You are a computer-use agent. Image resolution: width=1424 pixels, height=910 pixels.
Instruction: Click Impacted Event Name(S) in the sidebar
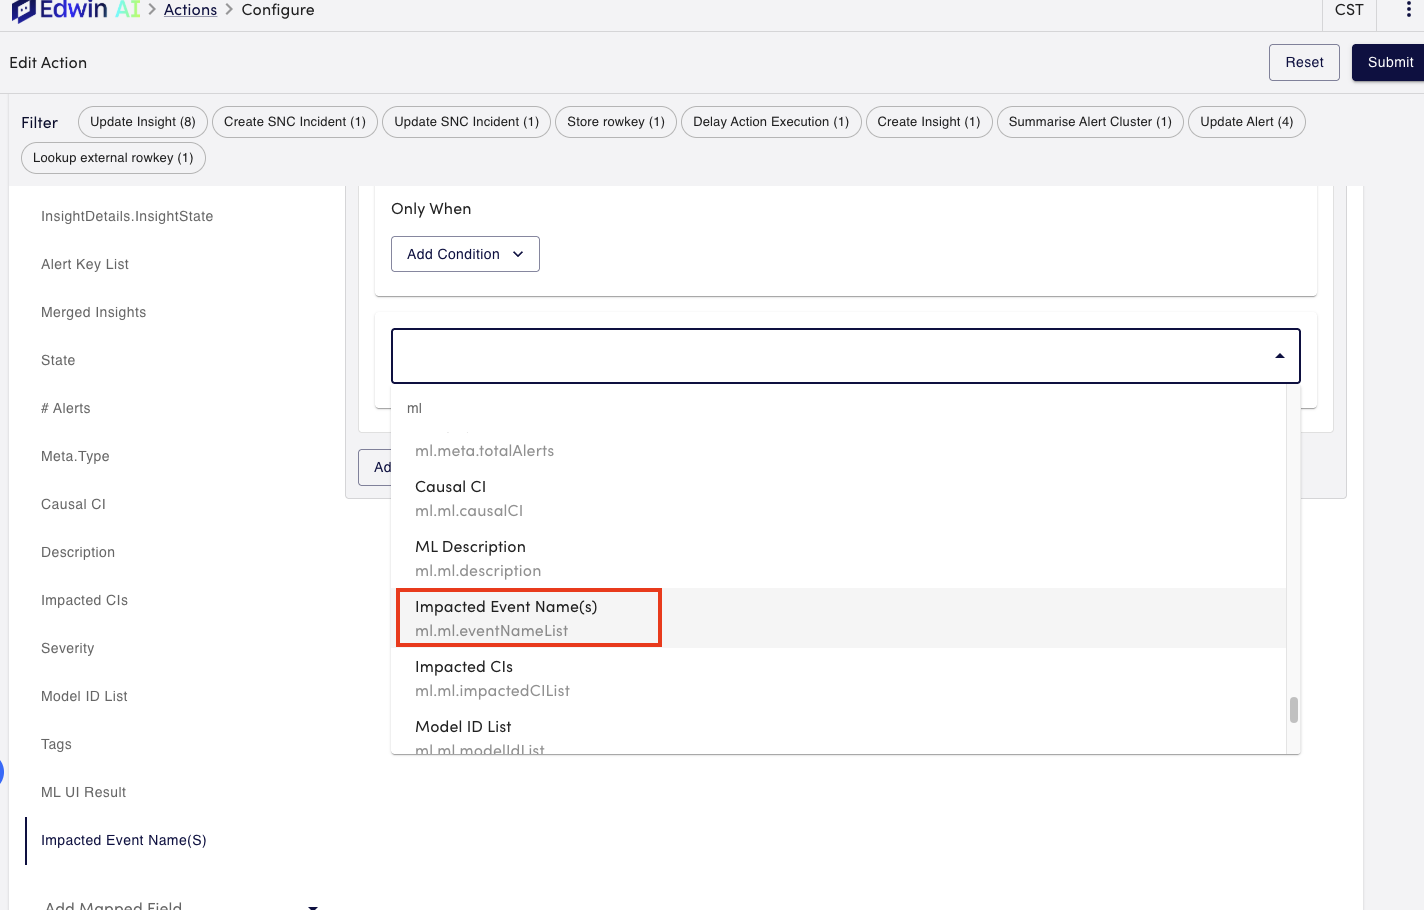123,840
